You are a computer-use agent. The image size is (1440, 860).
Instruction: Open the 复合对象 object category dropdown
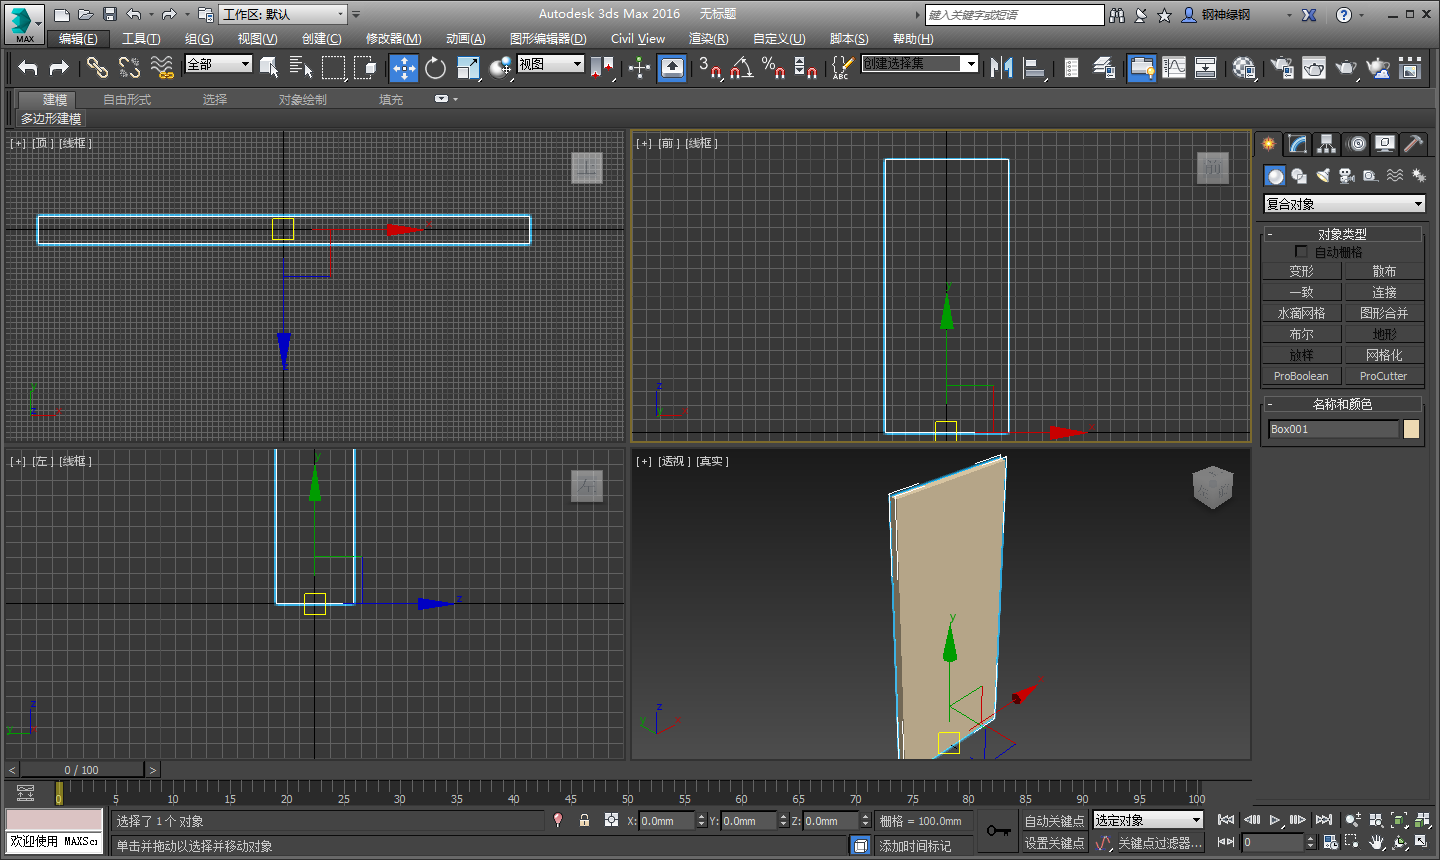[x=1344, y=204]
